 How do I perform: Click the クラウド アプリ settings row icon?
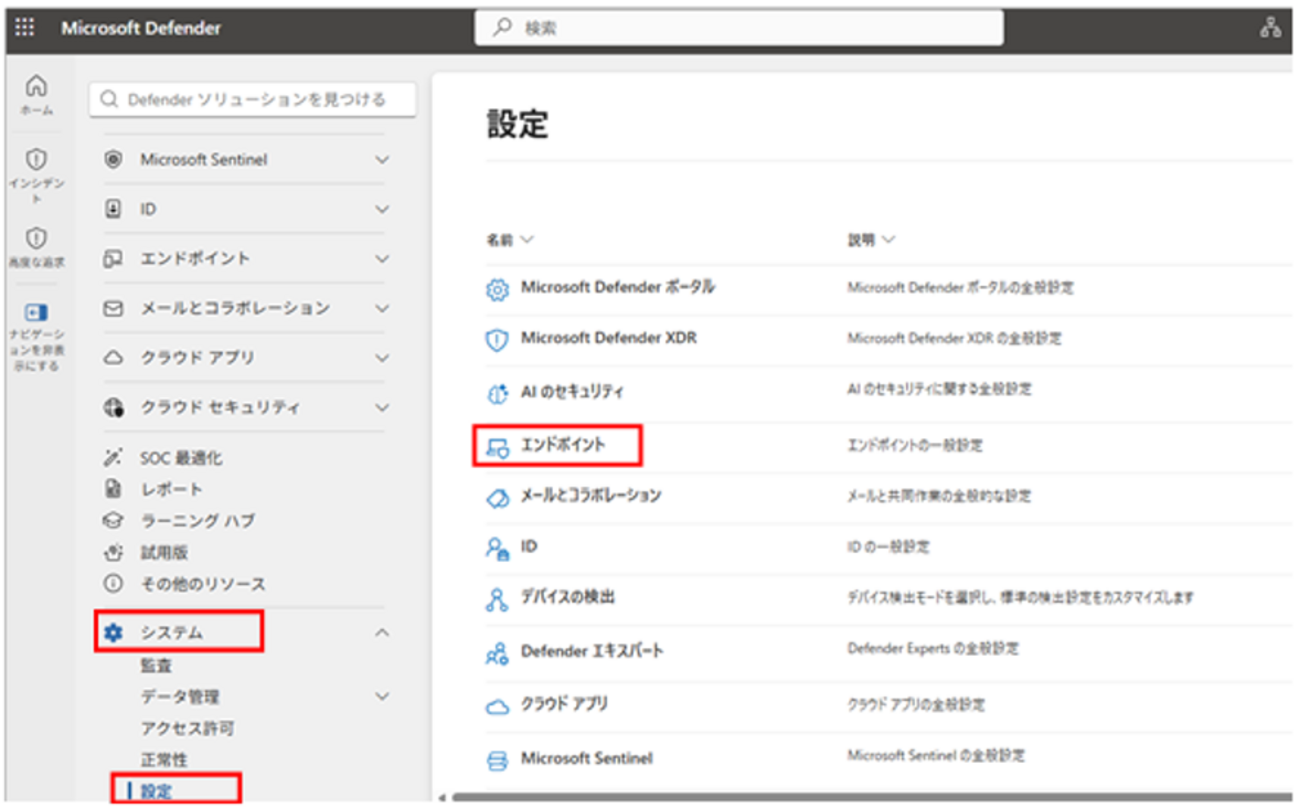[497, 706]
